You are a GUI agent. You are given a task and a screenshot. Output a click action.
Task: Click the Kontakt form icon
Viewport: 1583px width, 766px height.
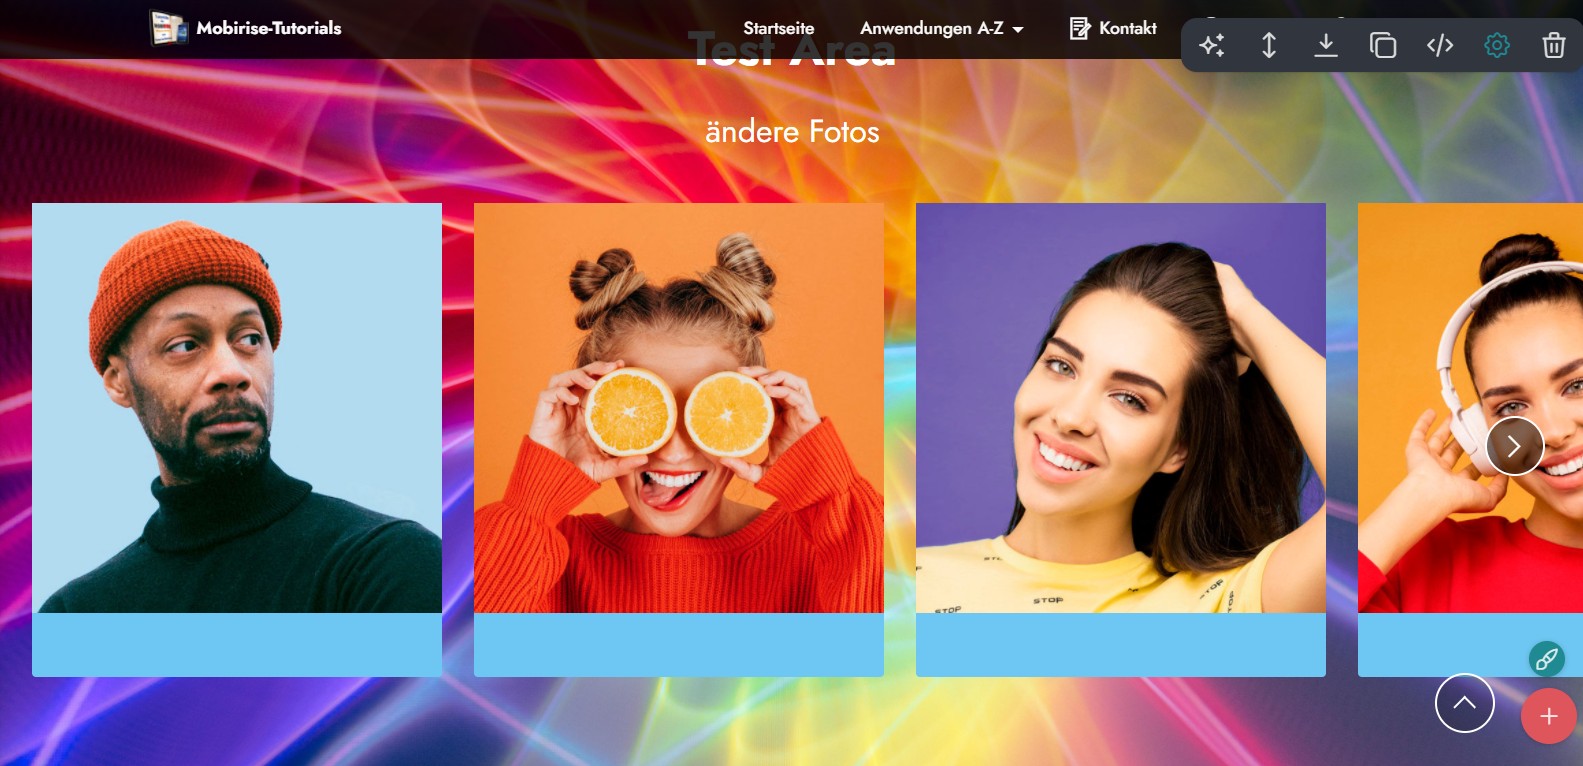(x=1080, y=28)
